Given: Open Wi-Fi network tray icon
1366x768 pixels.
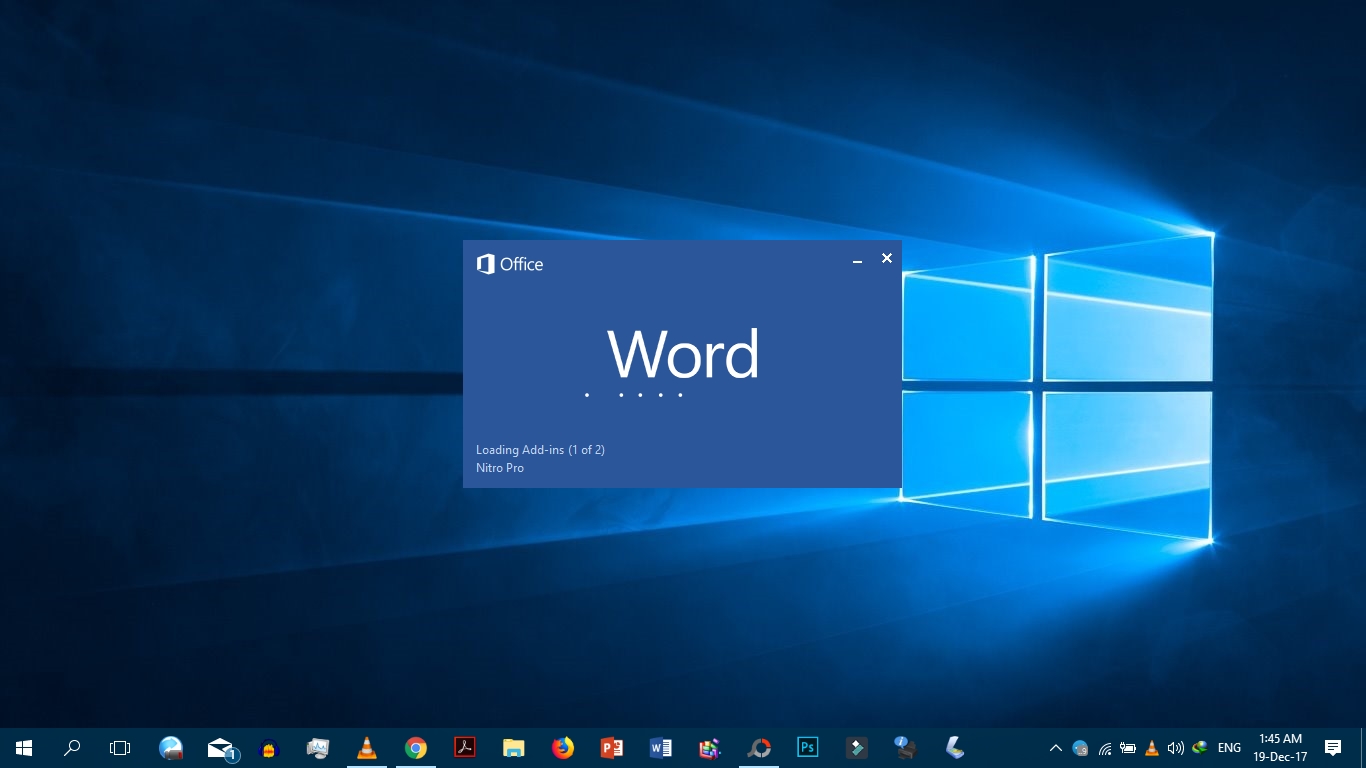Looking at the screenshot, I should pyautogui.click(x=1105, y=748).
